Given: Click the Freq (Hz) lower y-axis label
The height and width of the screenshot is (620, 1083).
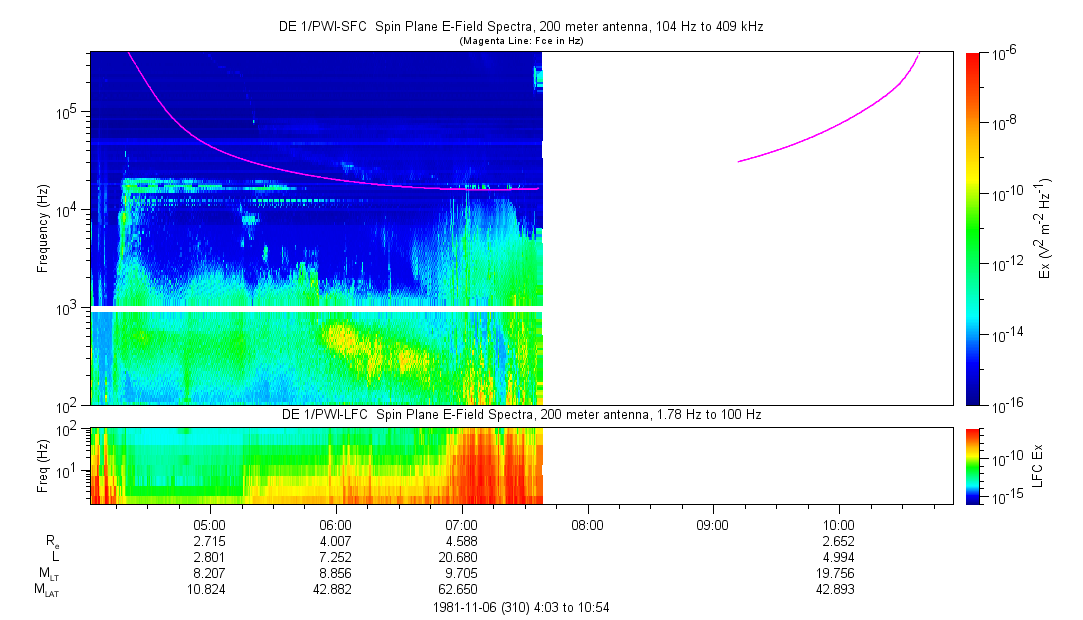Looking at the screenshot, I should [43, 465].
